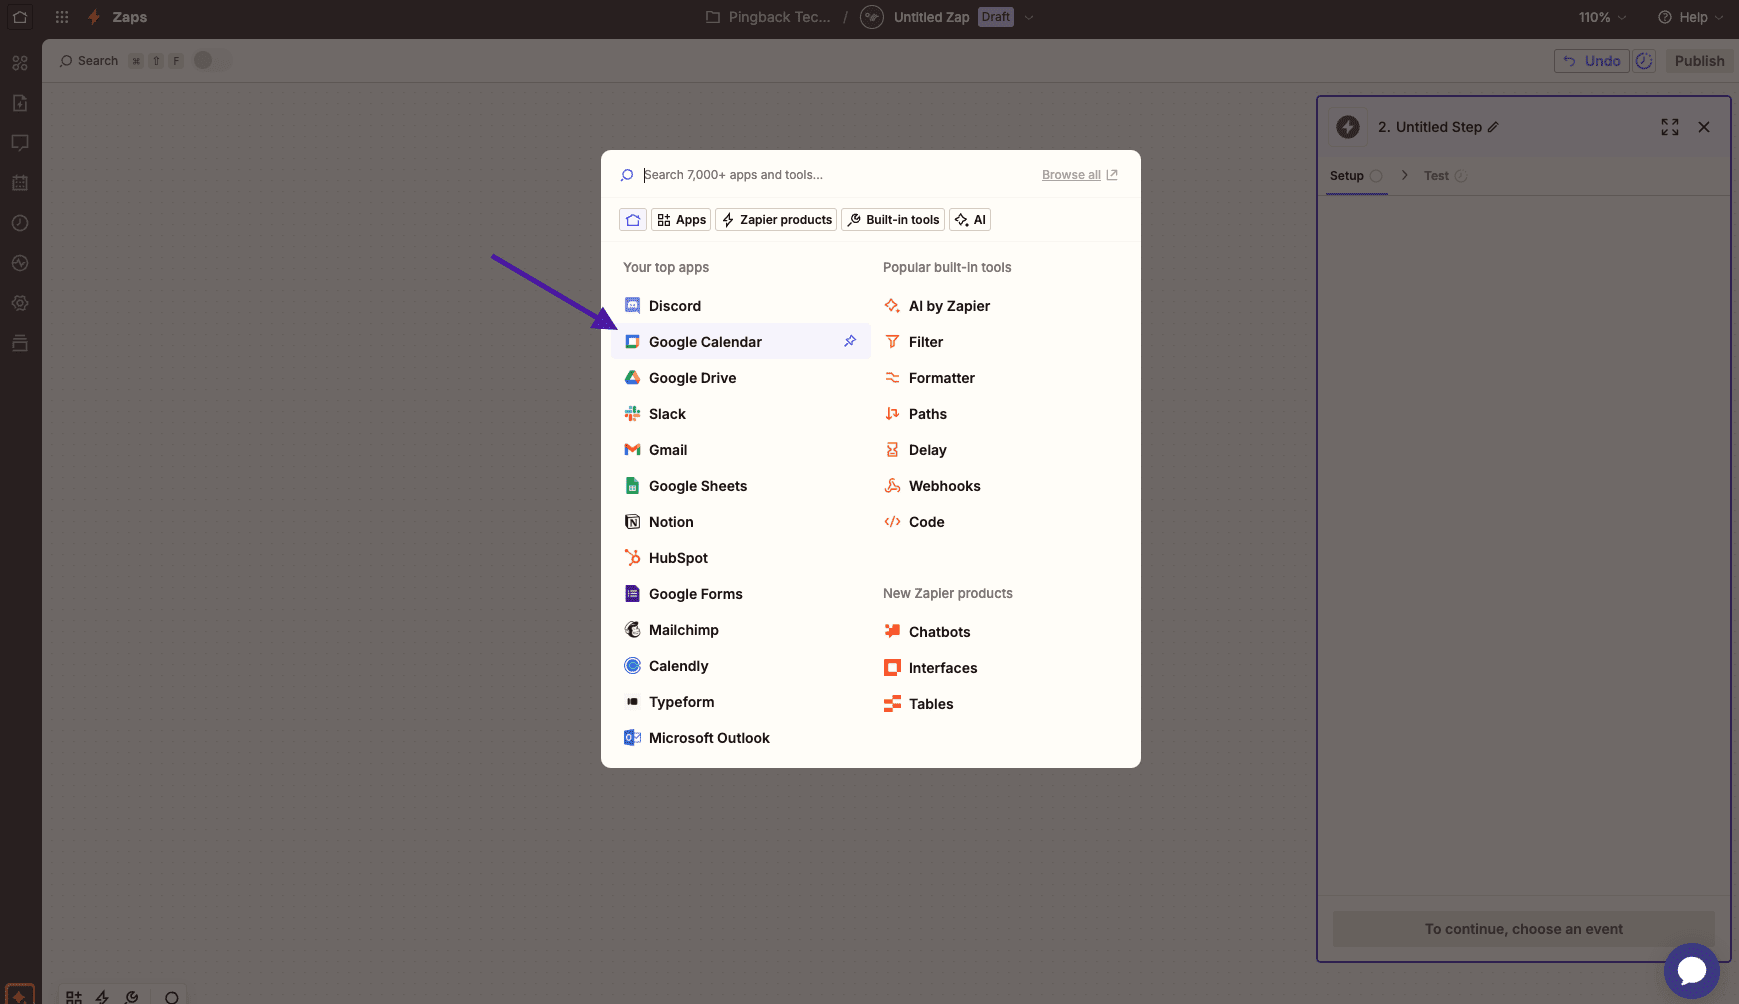Click the Gmail envelope icon
This screenshot has height=1004, width=1739.
[632, 449]
